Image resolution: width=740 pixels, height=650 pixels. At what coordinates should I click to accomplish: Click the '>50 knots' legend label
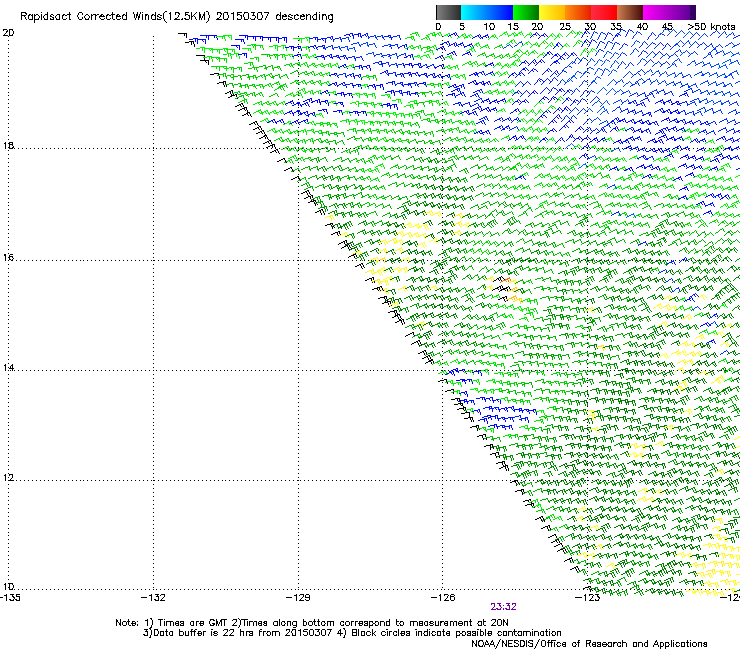712,27
